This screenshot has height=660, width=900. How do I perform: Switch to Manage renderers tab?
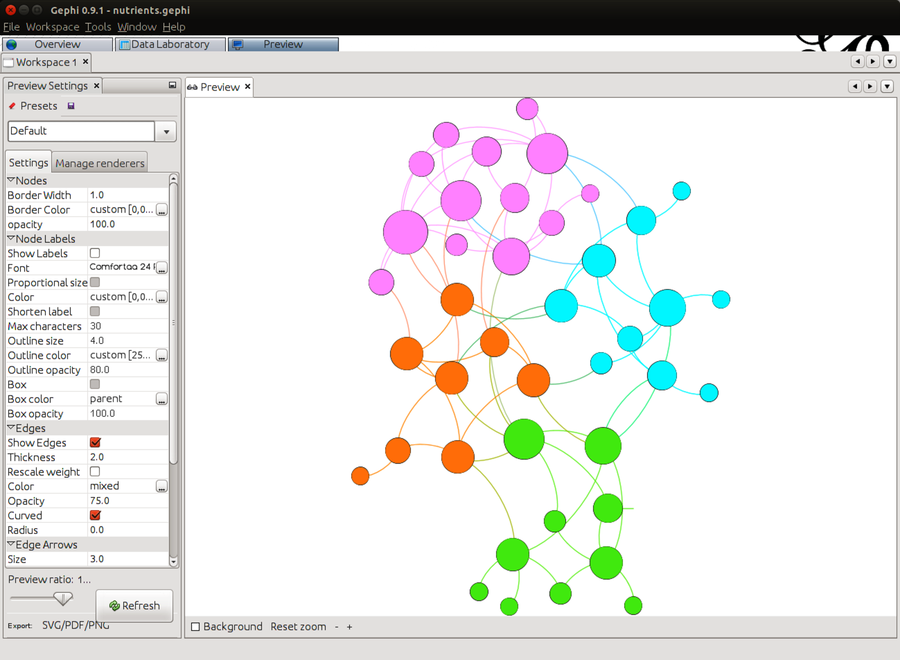click(x=100, y=163)
